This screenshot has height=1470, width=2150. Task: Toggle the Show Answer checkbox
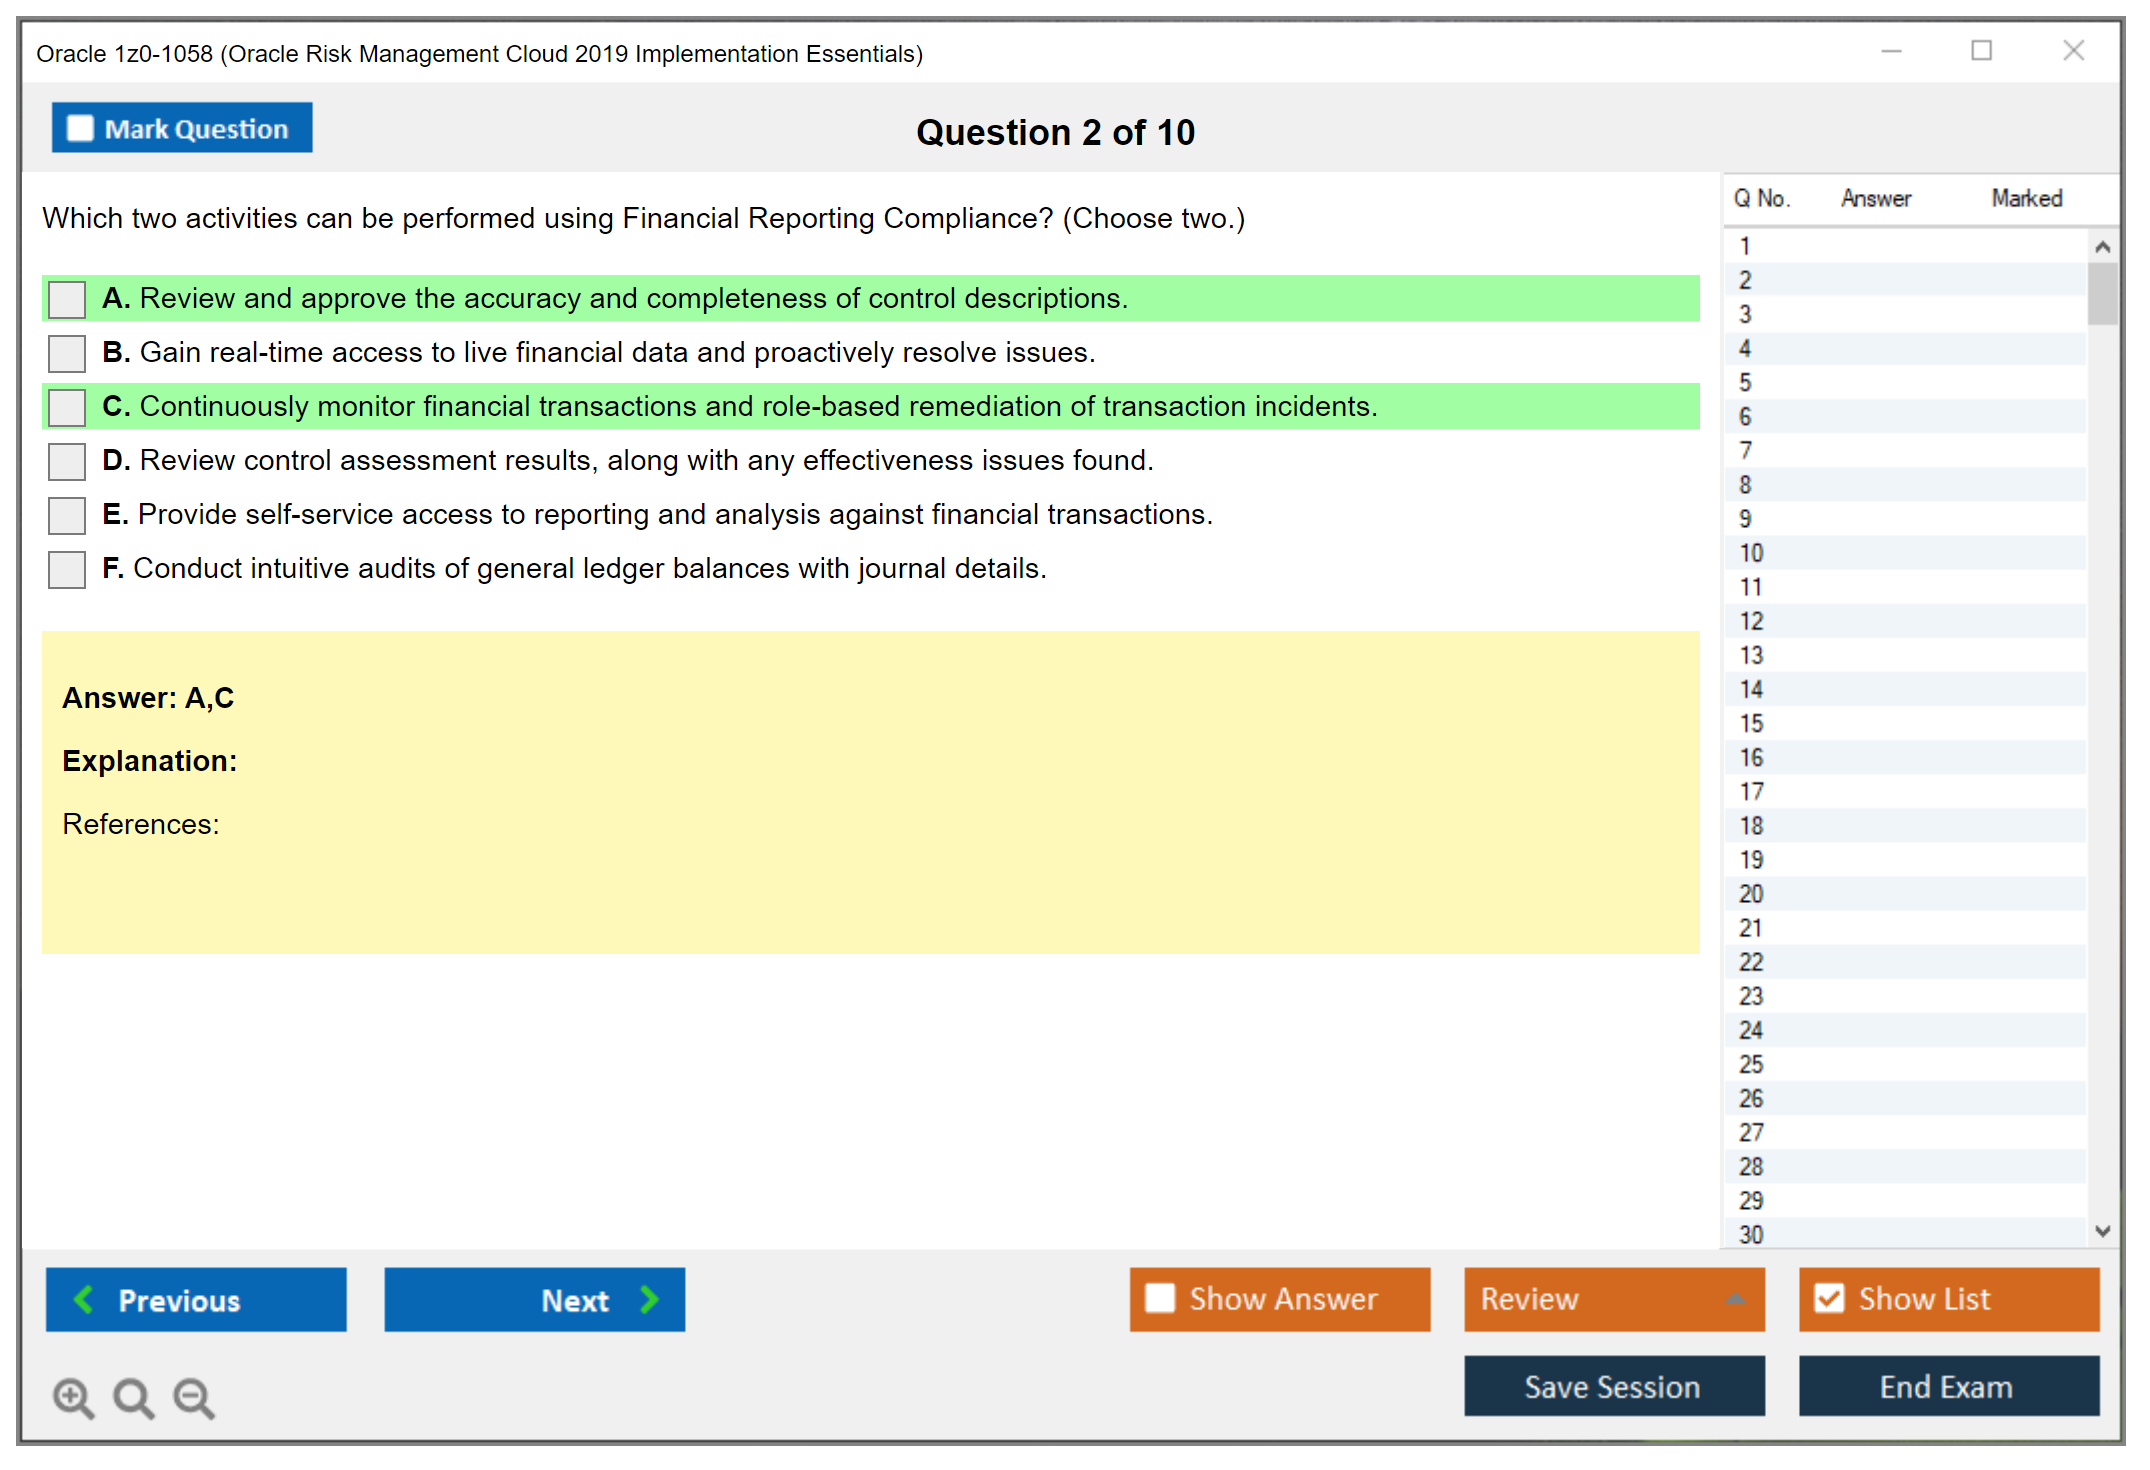(x=1160, y=1298)
